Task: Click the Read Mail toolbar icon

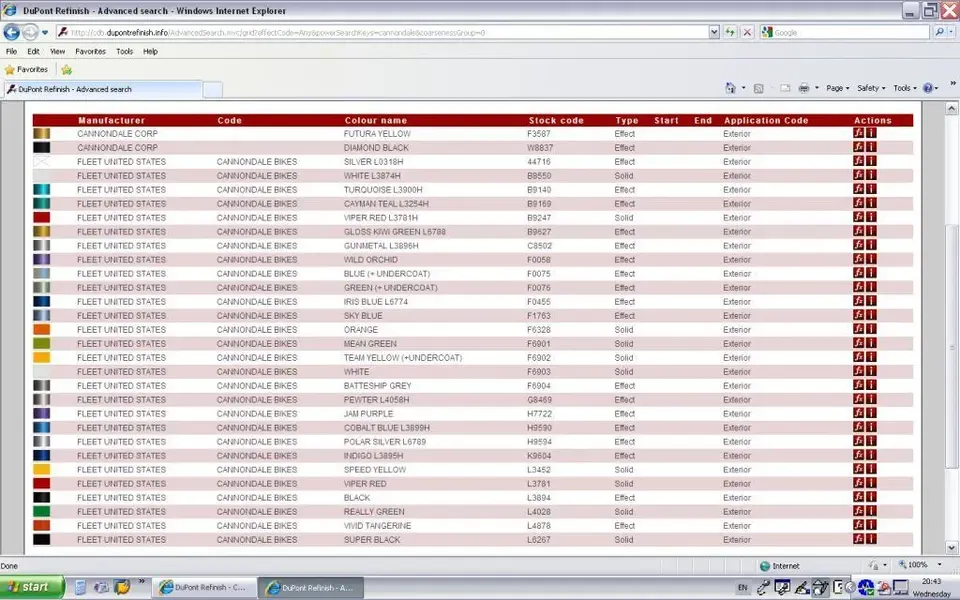Action: coord(785,88)
